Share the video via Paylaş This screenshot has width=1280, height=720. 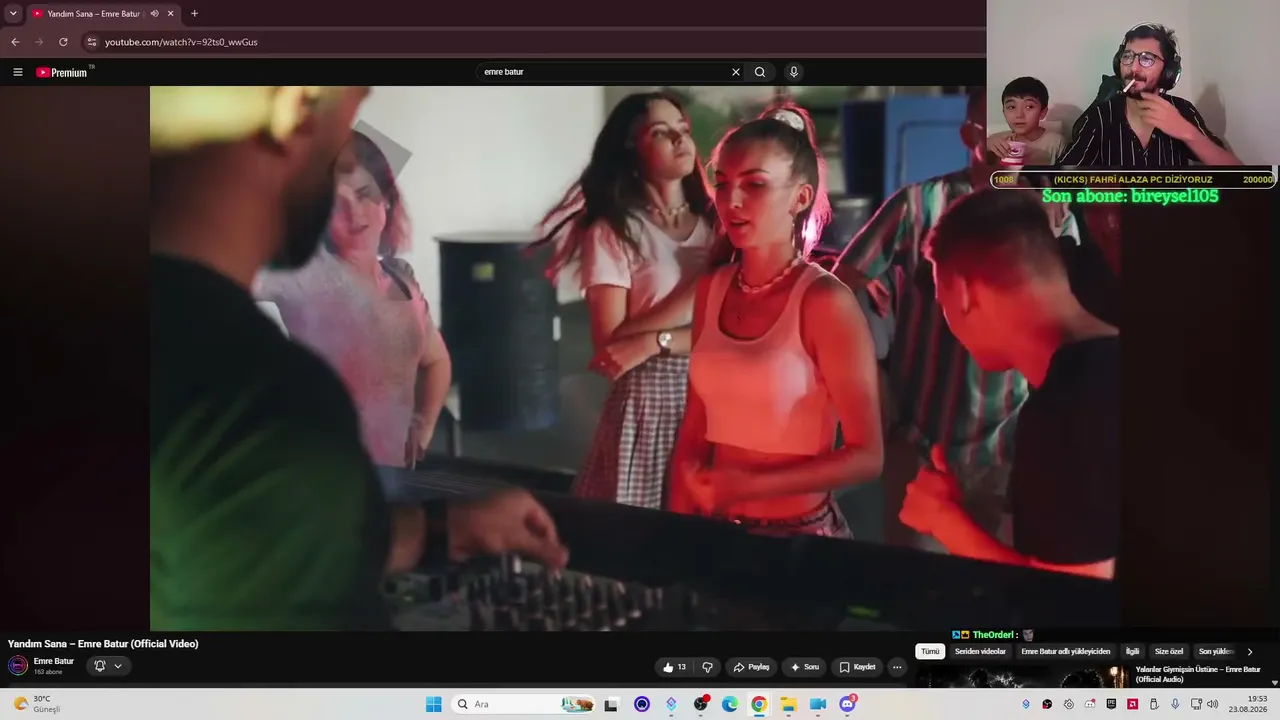pyautogui.click(x=751, y=667)
